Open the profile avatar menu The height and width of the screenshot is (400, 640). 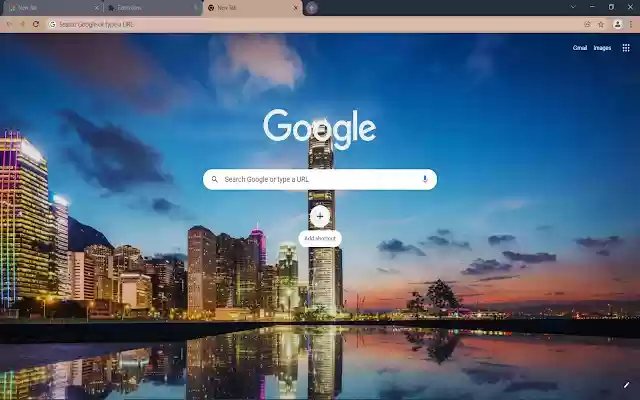618,24
